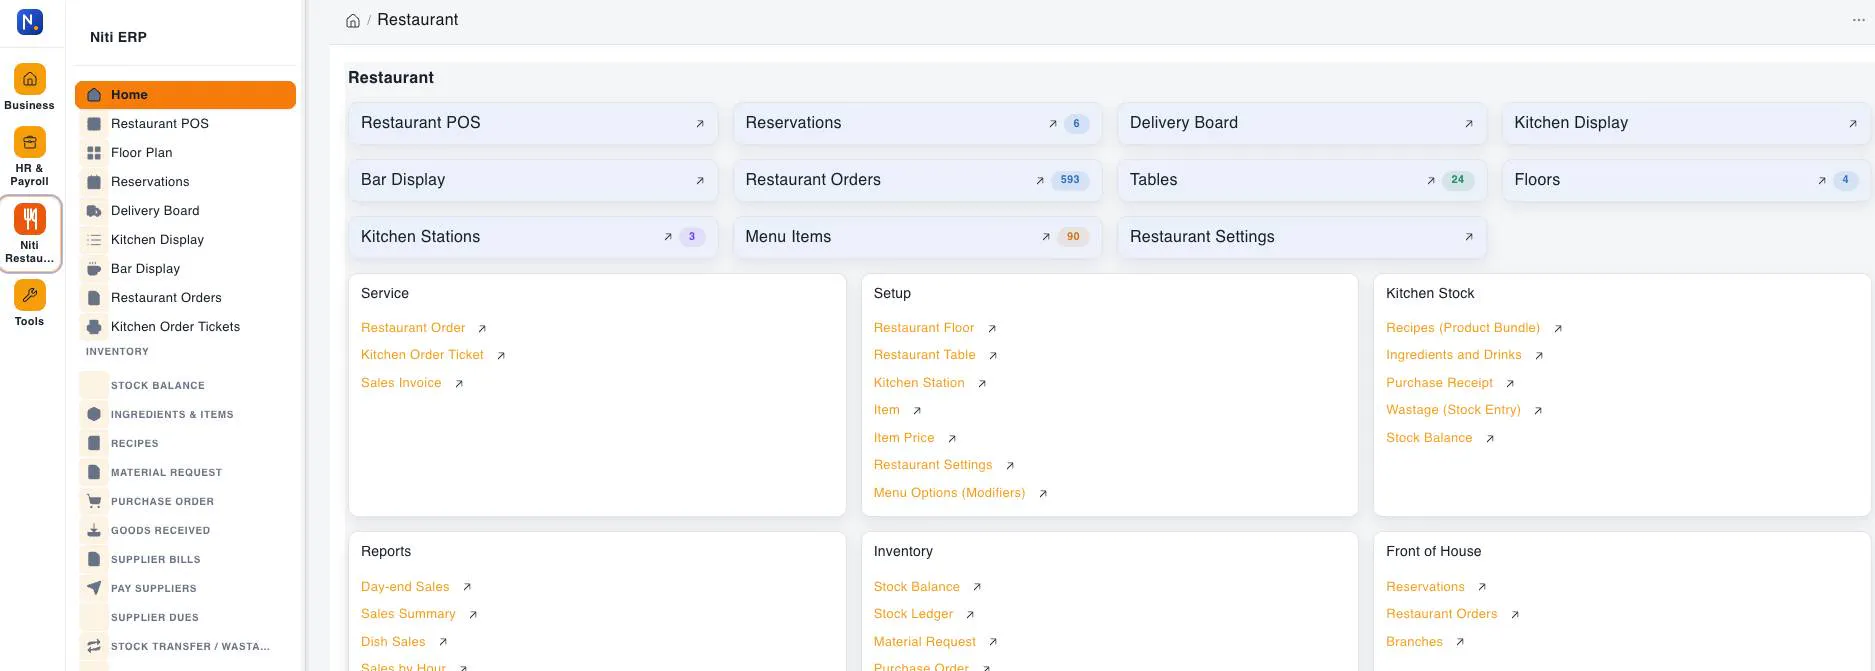The image size is (1875, 671).
Task: Open the Restaurant Orders shortcut card
Action: tap(917, 180)
